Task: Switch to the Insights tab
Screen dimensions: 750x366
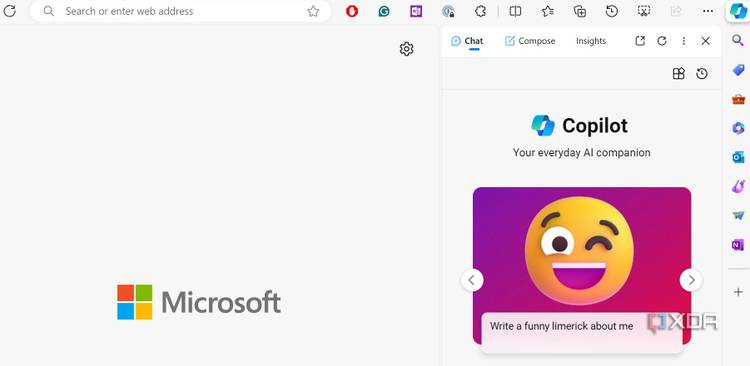Action: (591, 41)
